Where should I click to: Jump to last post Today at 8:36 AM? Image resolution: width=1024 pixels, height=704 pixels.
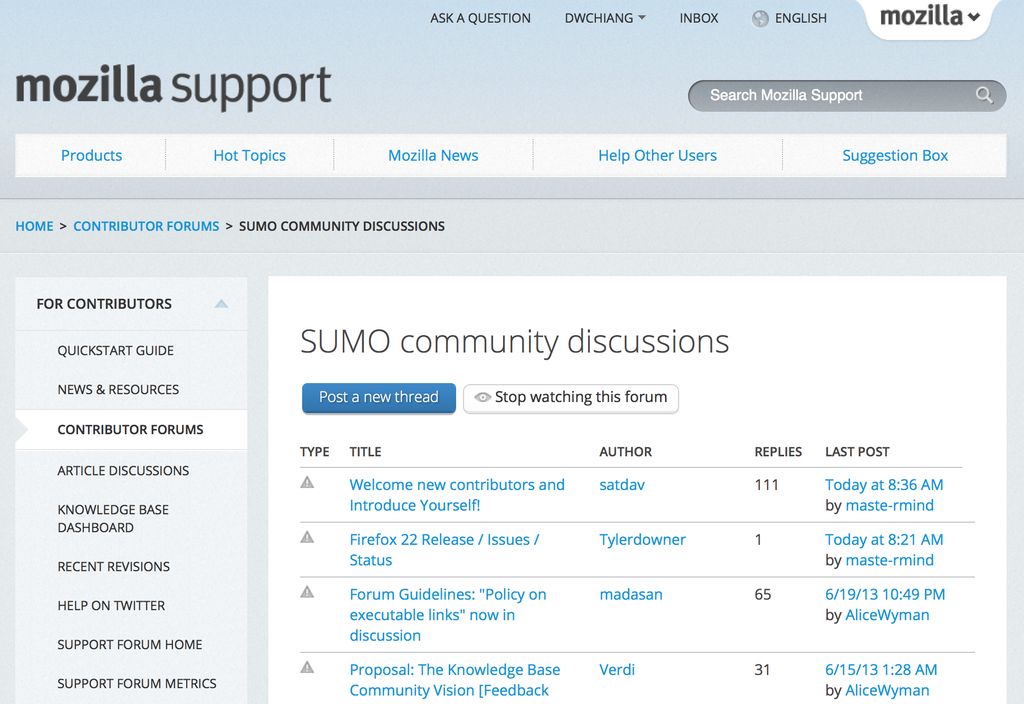[x=884, y=485]
